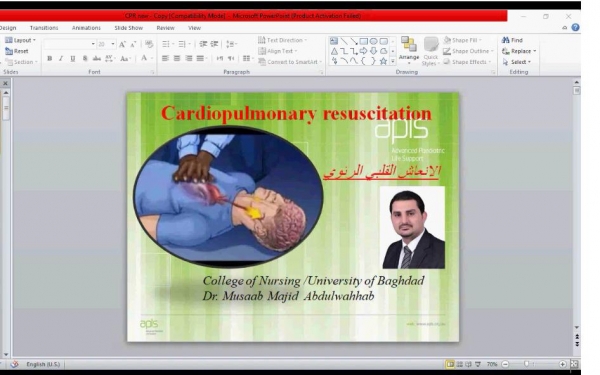This screenshot has height=375, width=600.
Task: Open the Layout dropdown
Action: 20,40
